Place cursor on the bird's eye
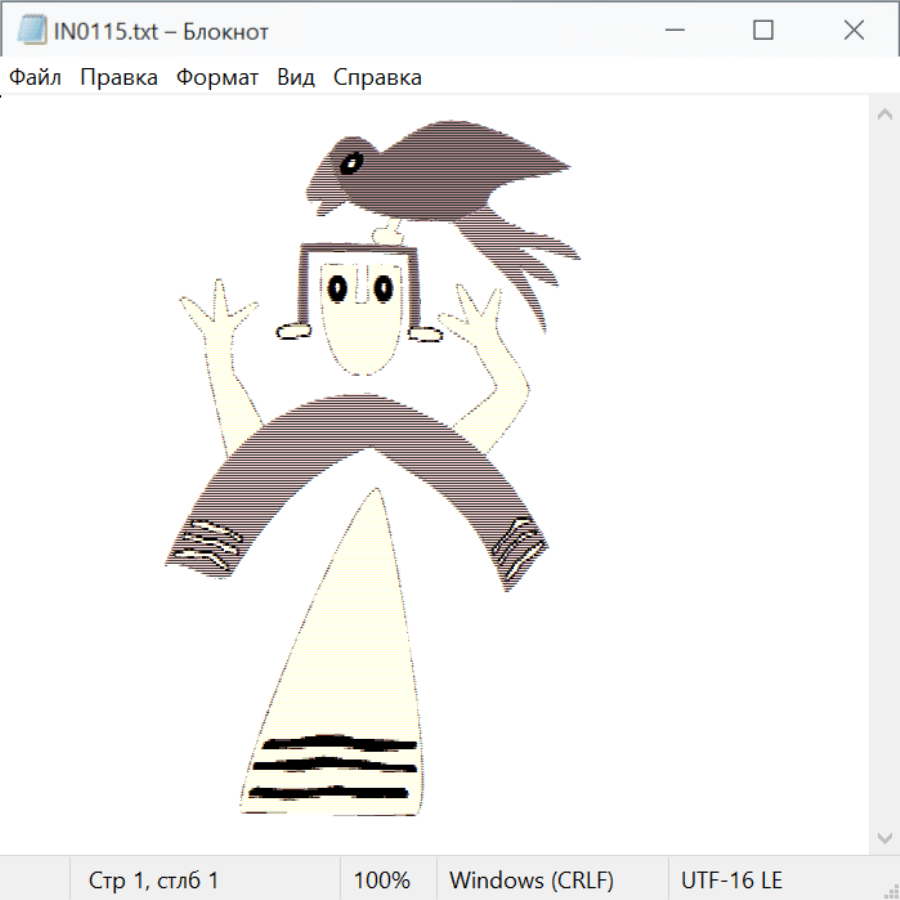The height and width of the screenshot is (900, 900). 351,162
